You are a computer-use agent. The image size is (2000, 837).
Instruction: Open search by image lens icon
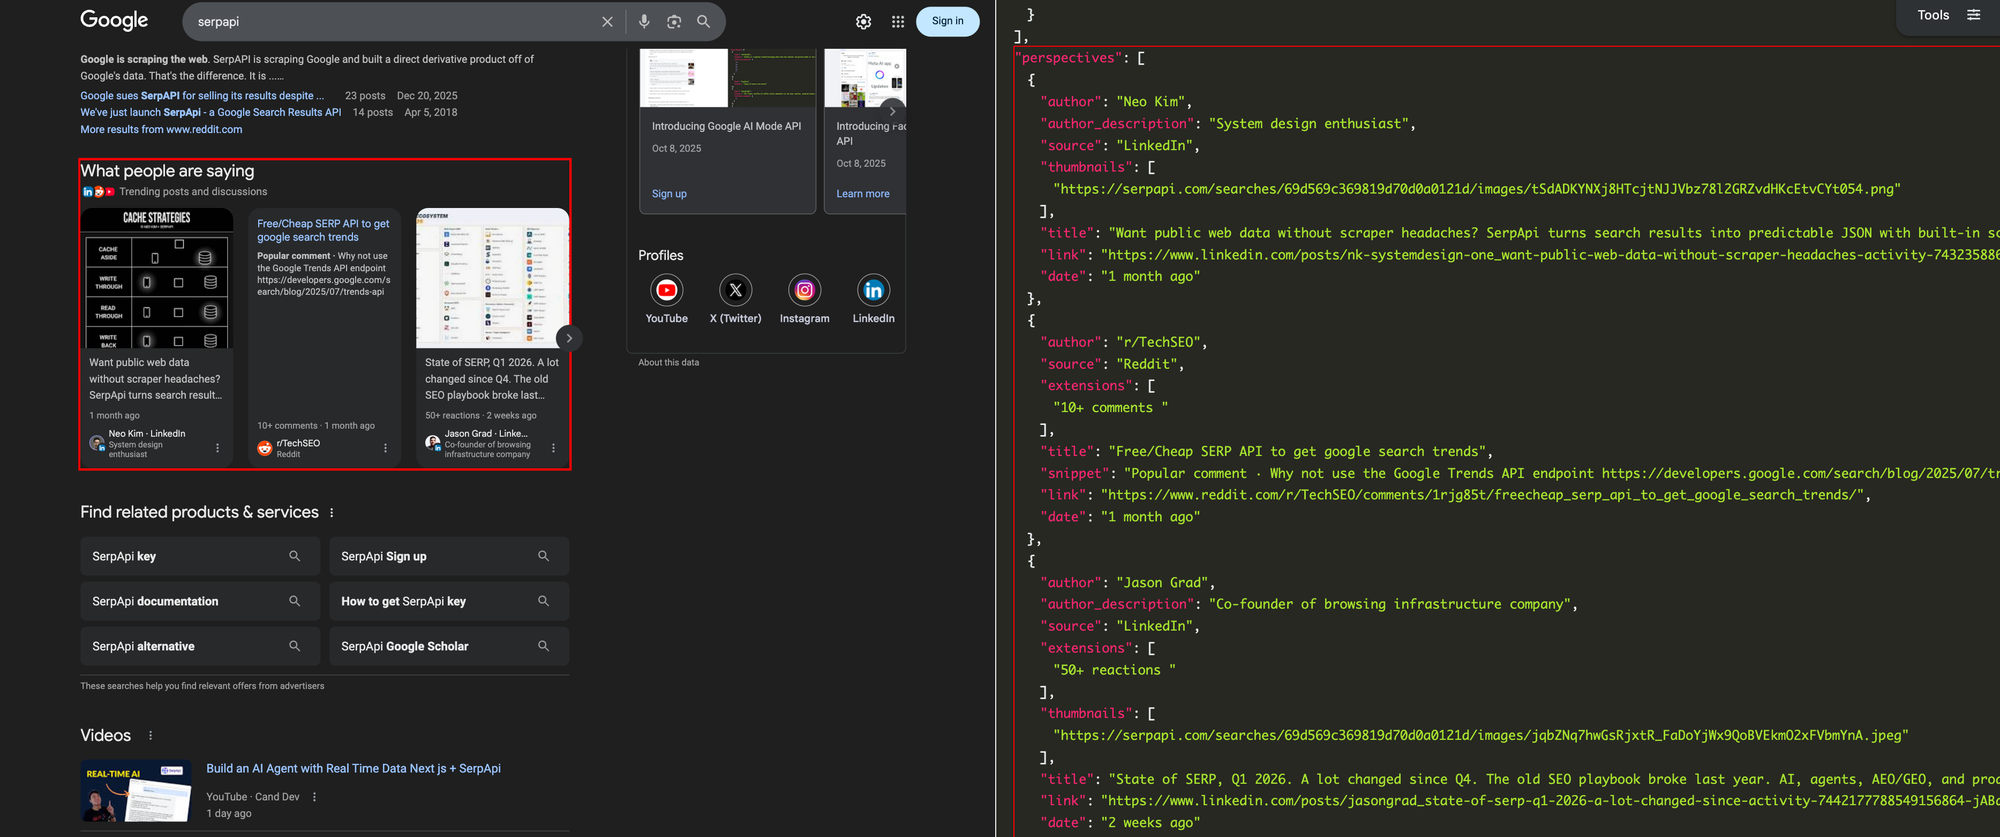674,22
